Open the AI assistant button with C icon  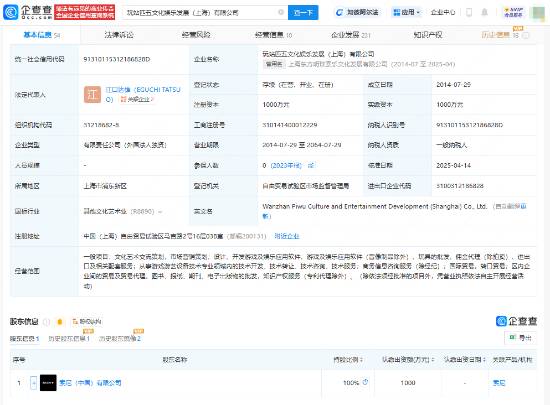357,13
